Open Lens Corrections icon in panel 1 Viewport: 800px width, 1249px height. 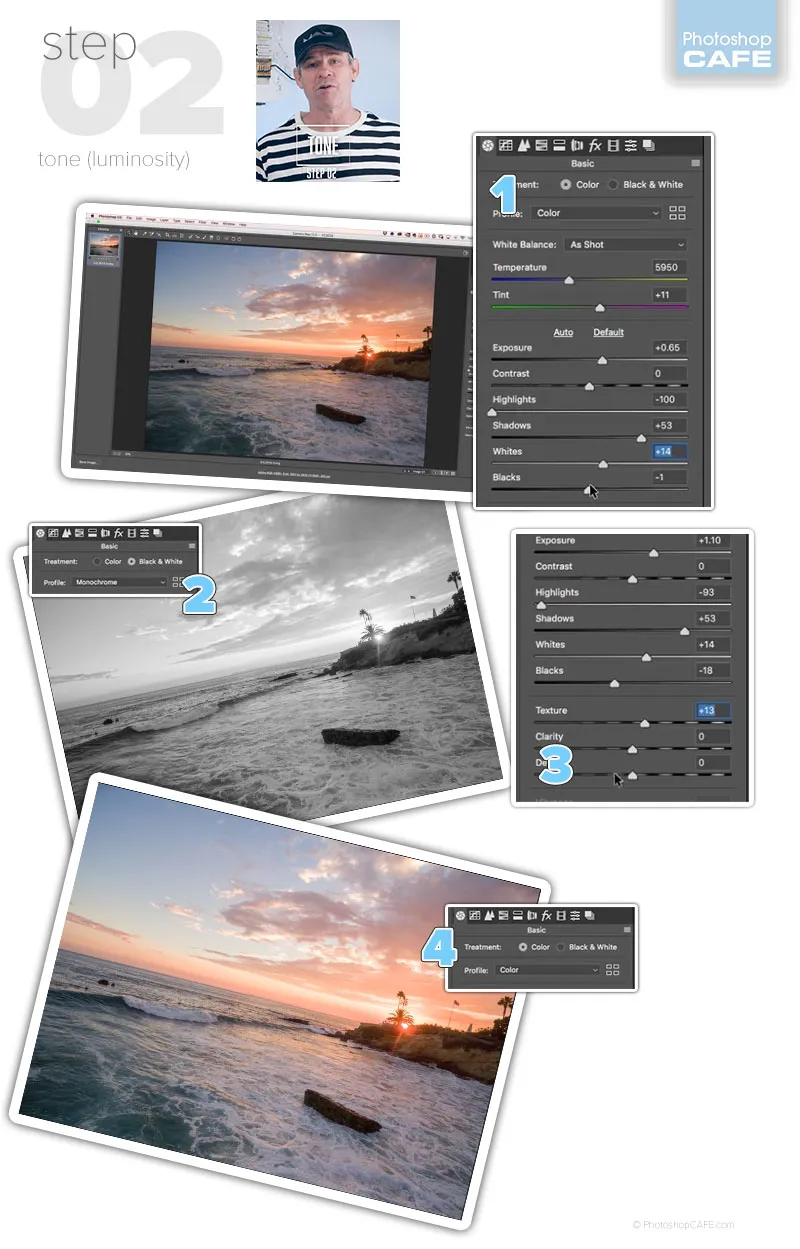(577, 145)
